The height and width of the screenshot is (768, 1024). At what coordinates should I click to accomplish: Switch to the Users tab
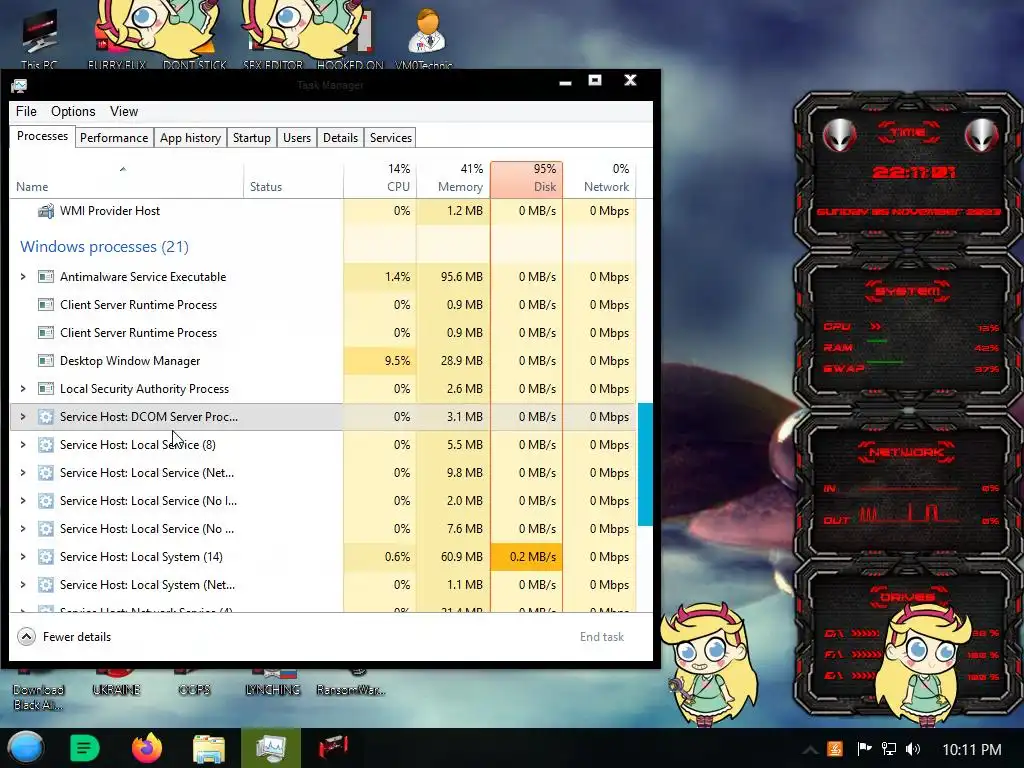296,138
